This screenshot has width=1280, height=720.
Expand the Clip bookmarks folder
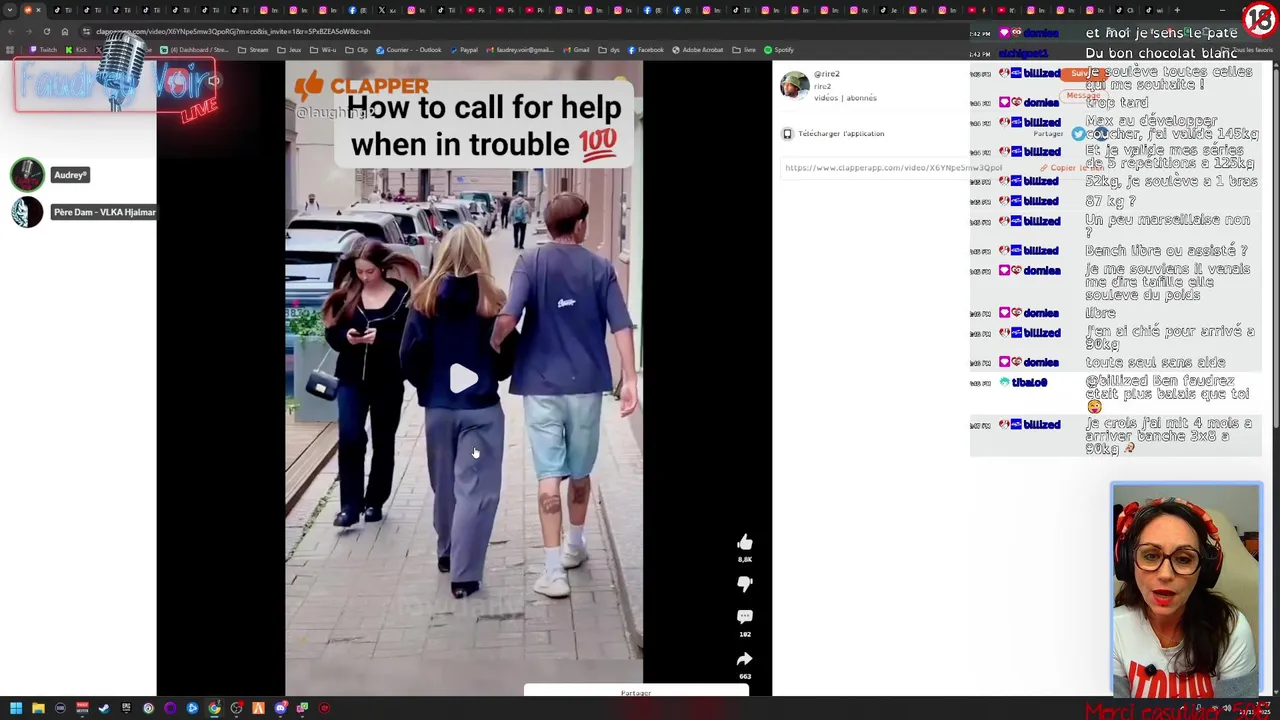pos(357,50)
